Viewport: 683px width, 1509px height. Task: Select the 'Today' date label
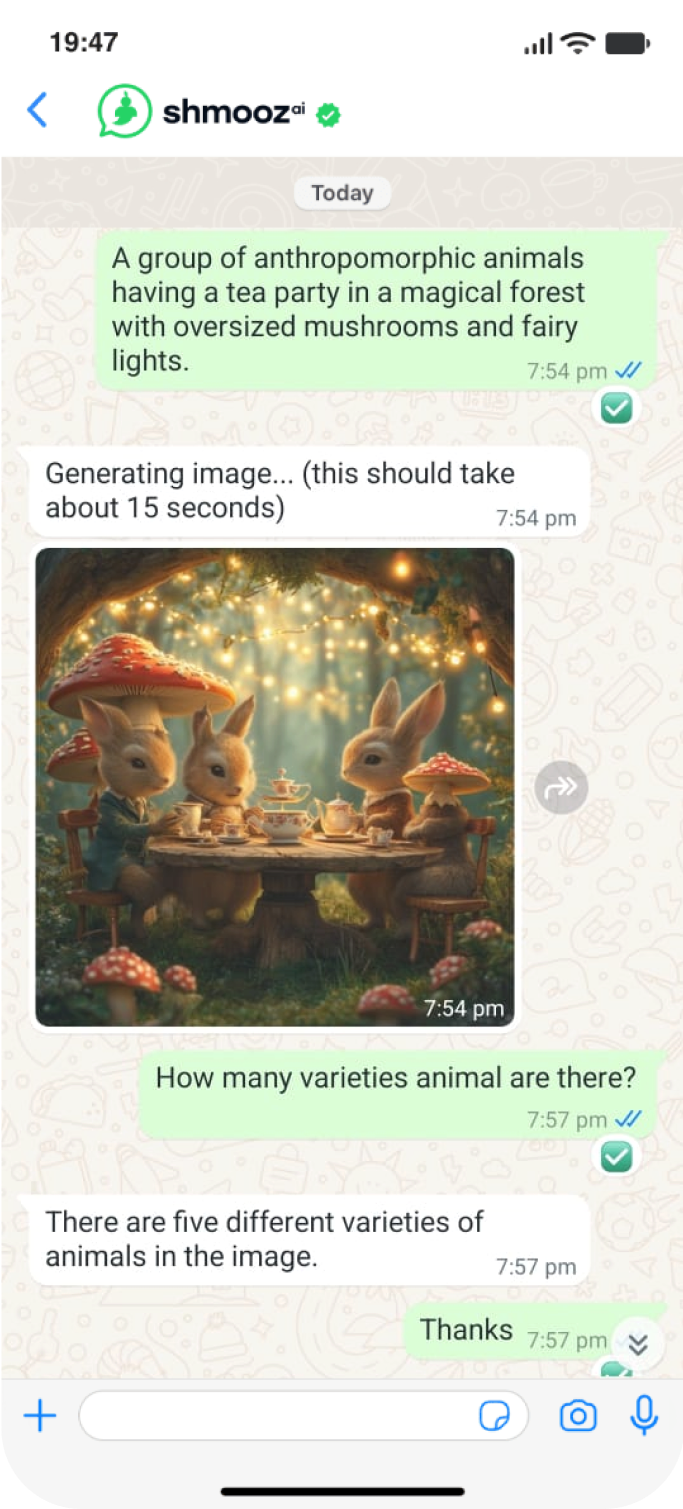342,193
